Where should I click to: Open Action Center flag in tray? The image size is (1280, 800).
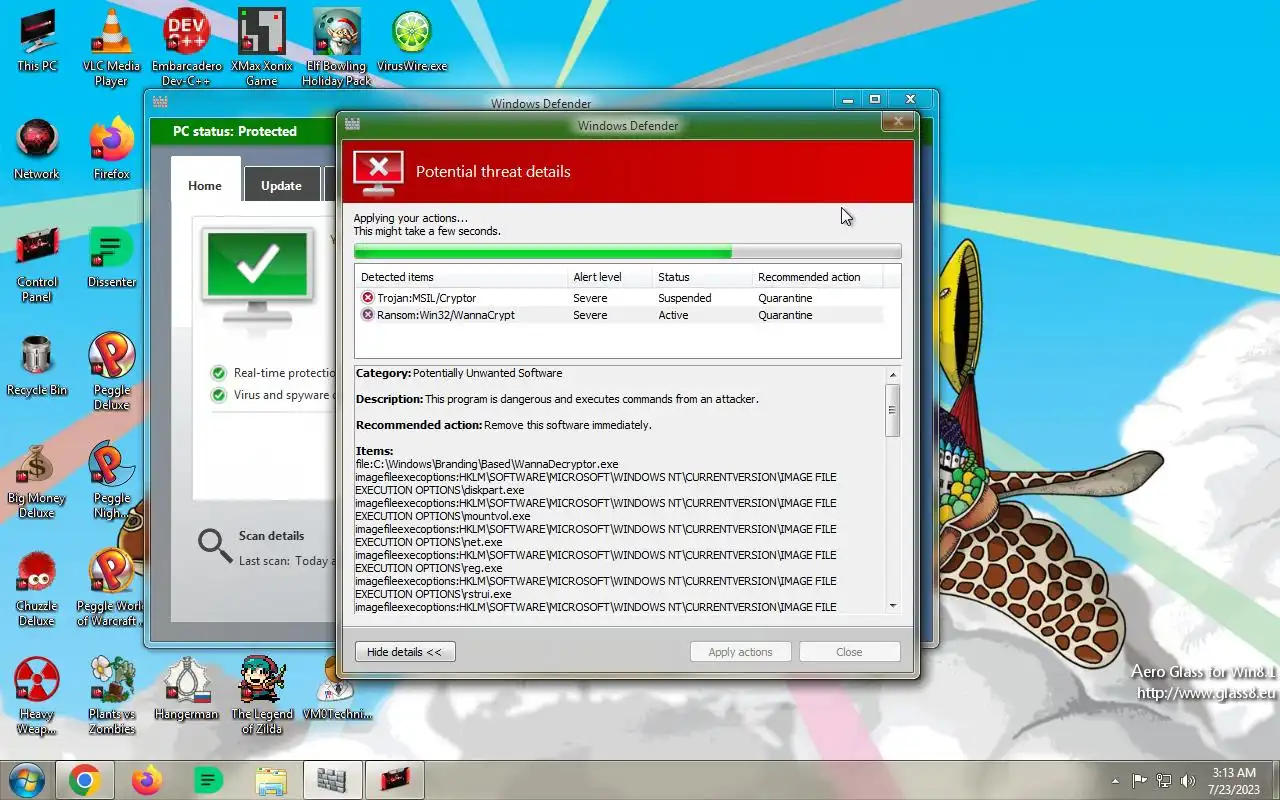1139,781
